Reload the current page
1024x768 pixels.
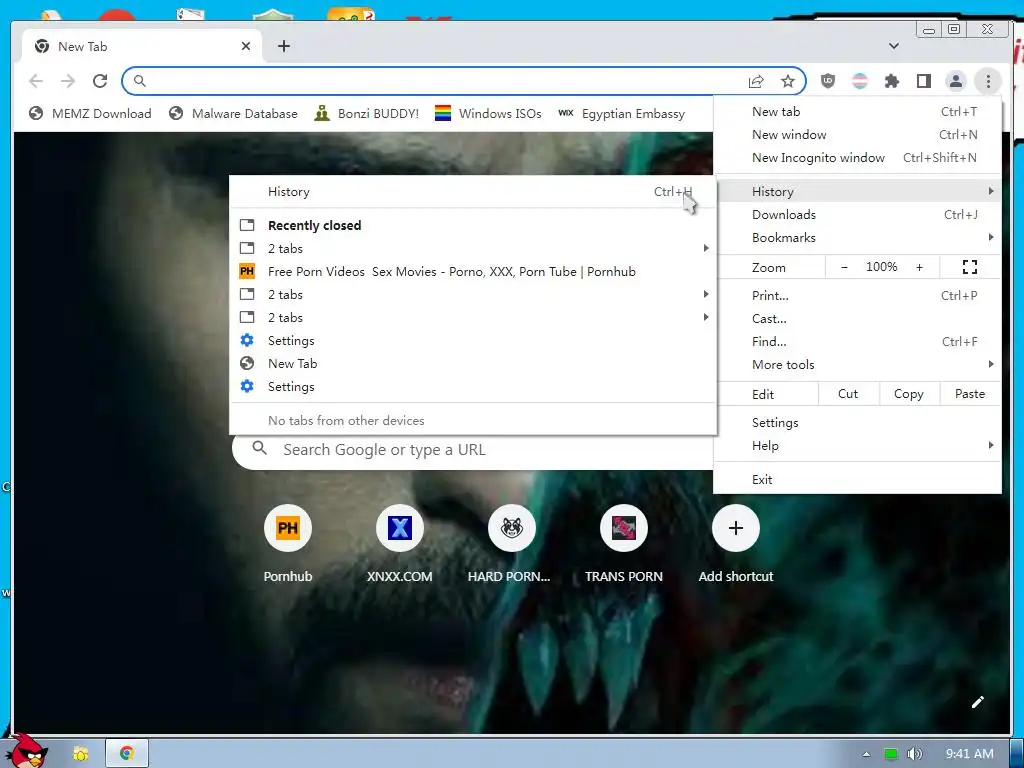point(100,81)
